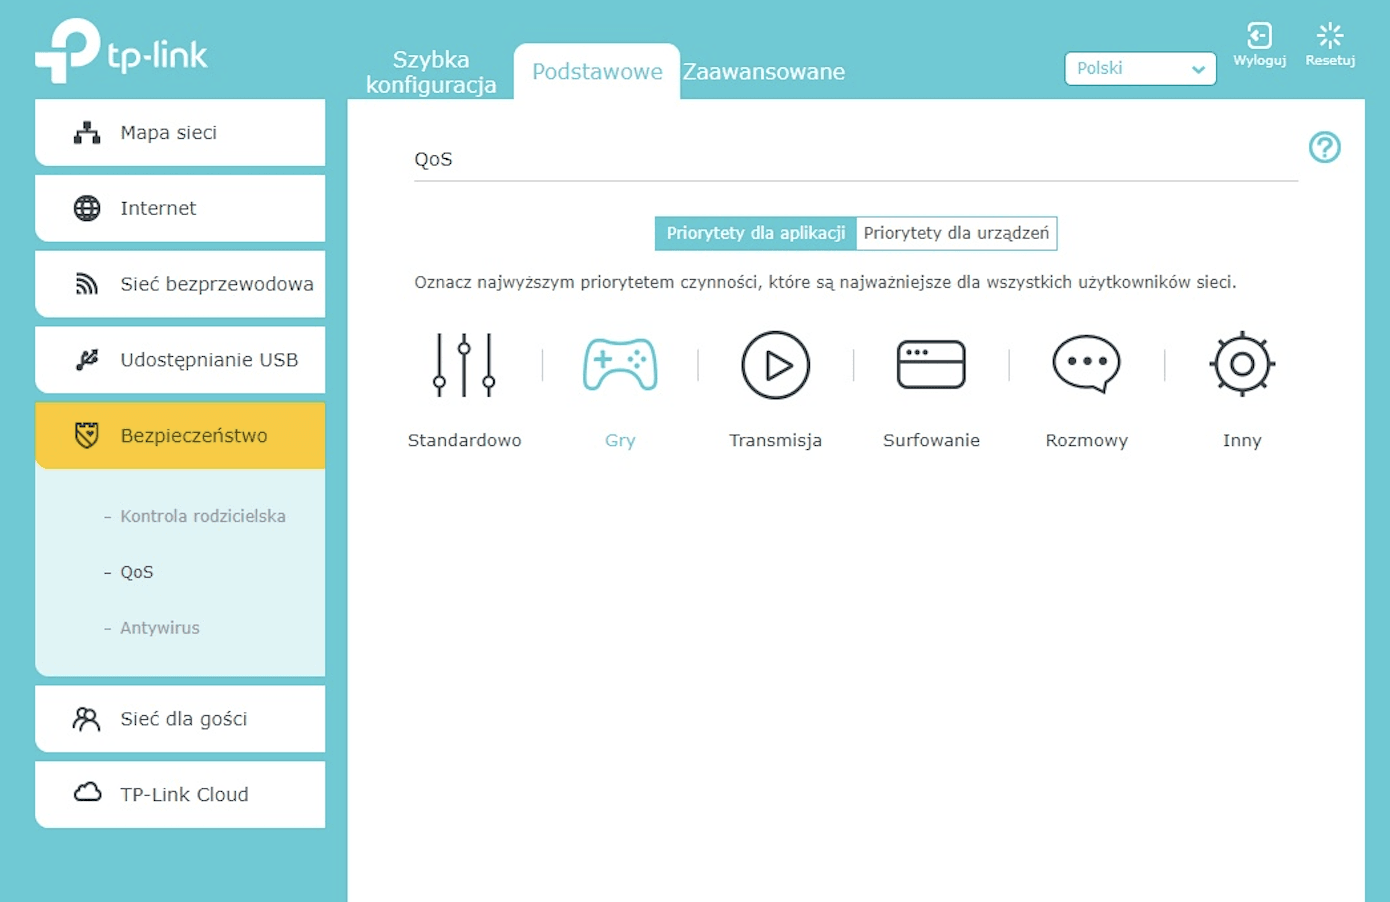Open the help question mark icon

(x=1325, y=148)
